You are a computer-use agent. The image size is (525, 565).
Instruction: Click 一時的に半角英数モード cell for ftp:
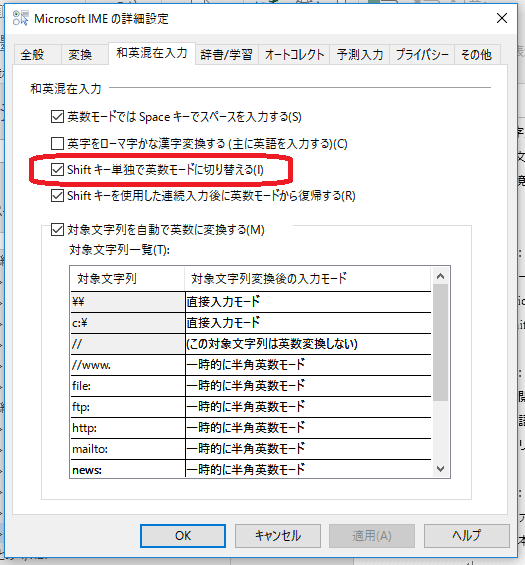308,407
